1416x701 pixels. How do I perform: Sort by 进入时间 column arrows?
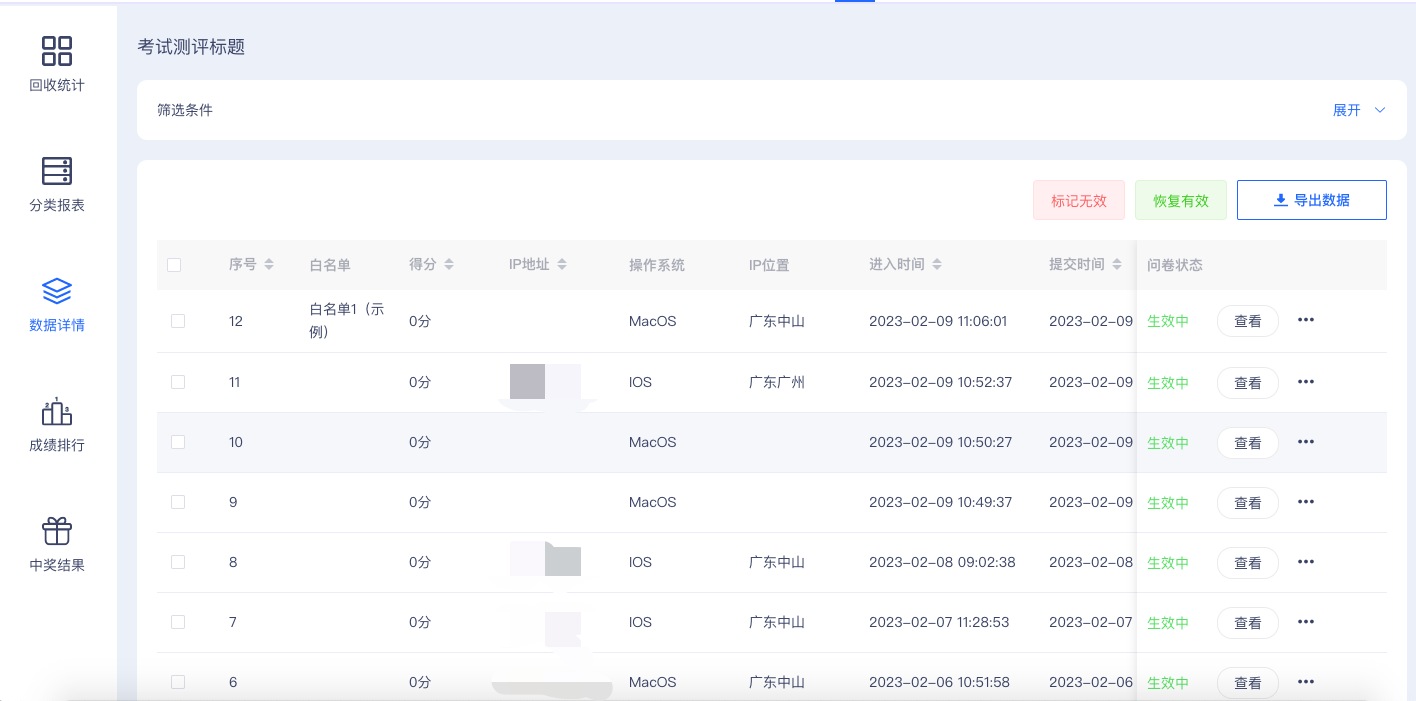937,265
